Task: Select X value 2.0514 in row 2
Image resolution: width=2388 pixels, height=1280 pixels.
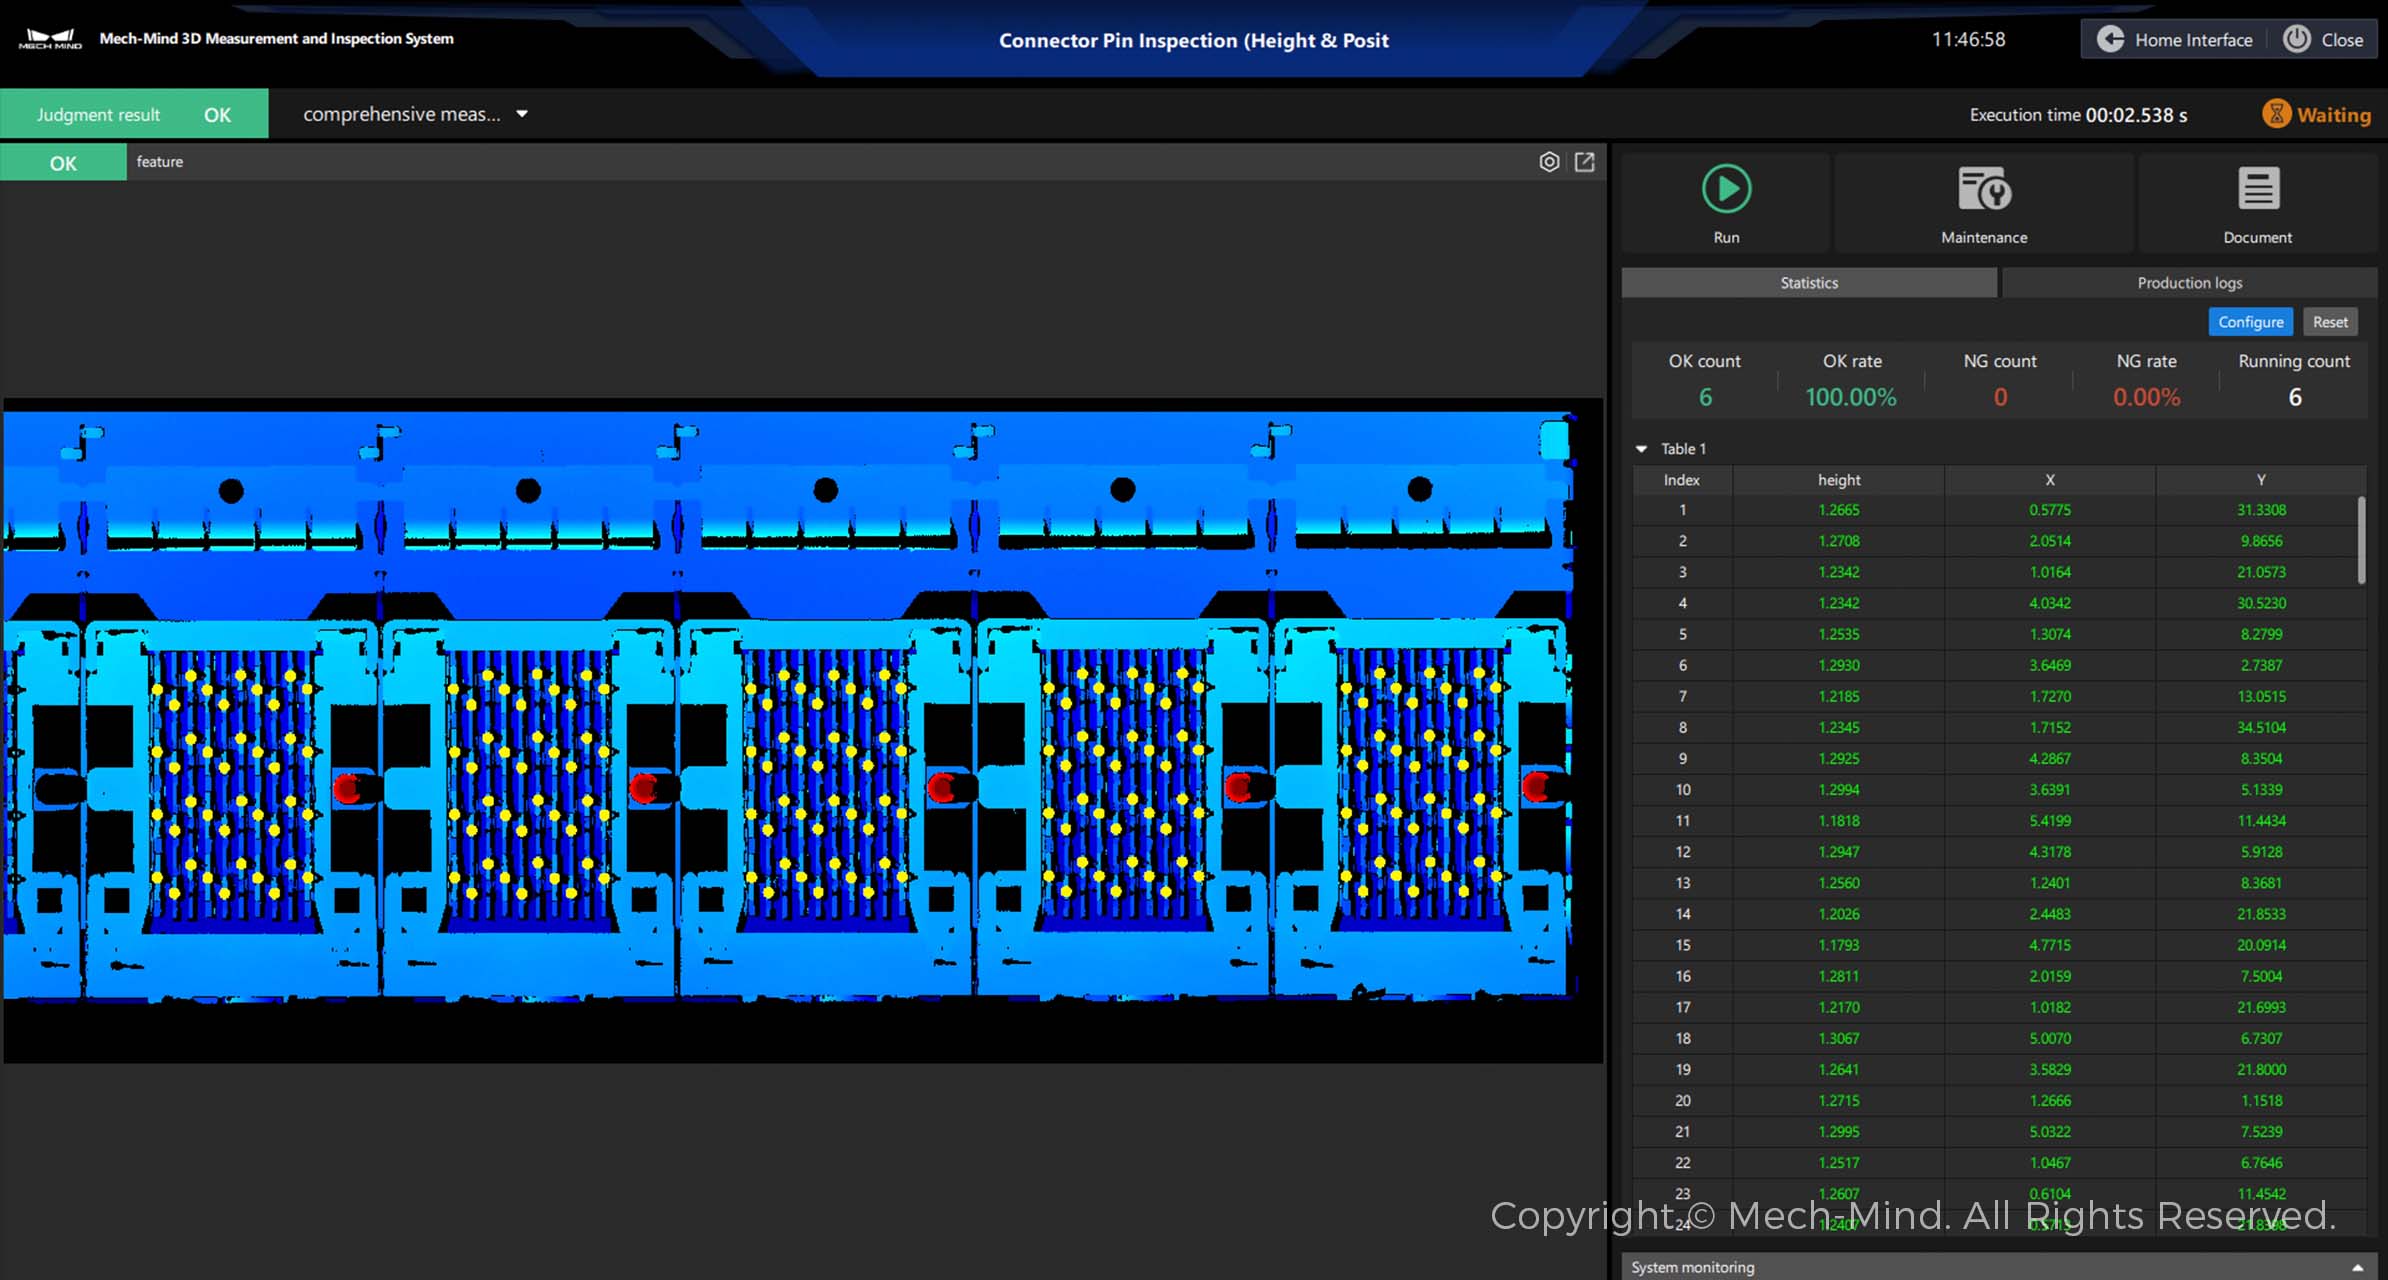Action: (x=2050, y=541)
